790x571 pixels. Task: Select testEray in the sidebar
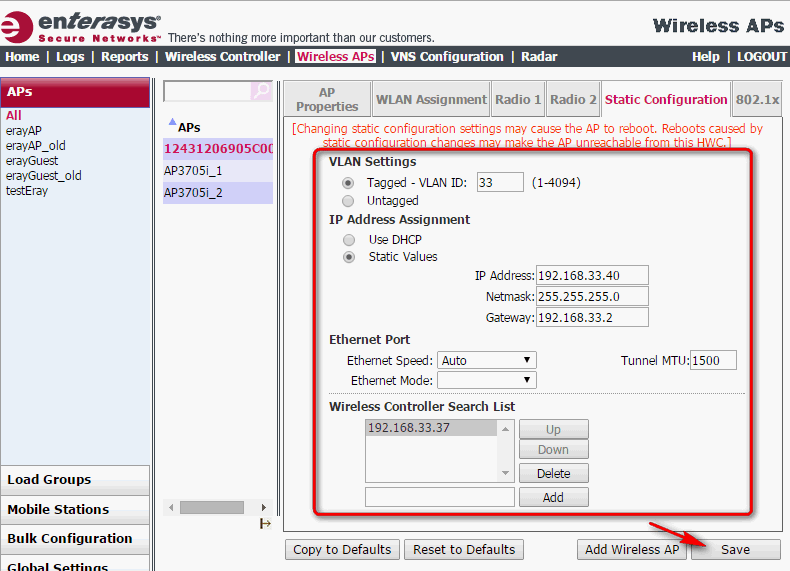(x=27, y=191)
